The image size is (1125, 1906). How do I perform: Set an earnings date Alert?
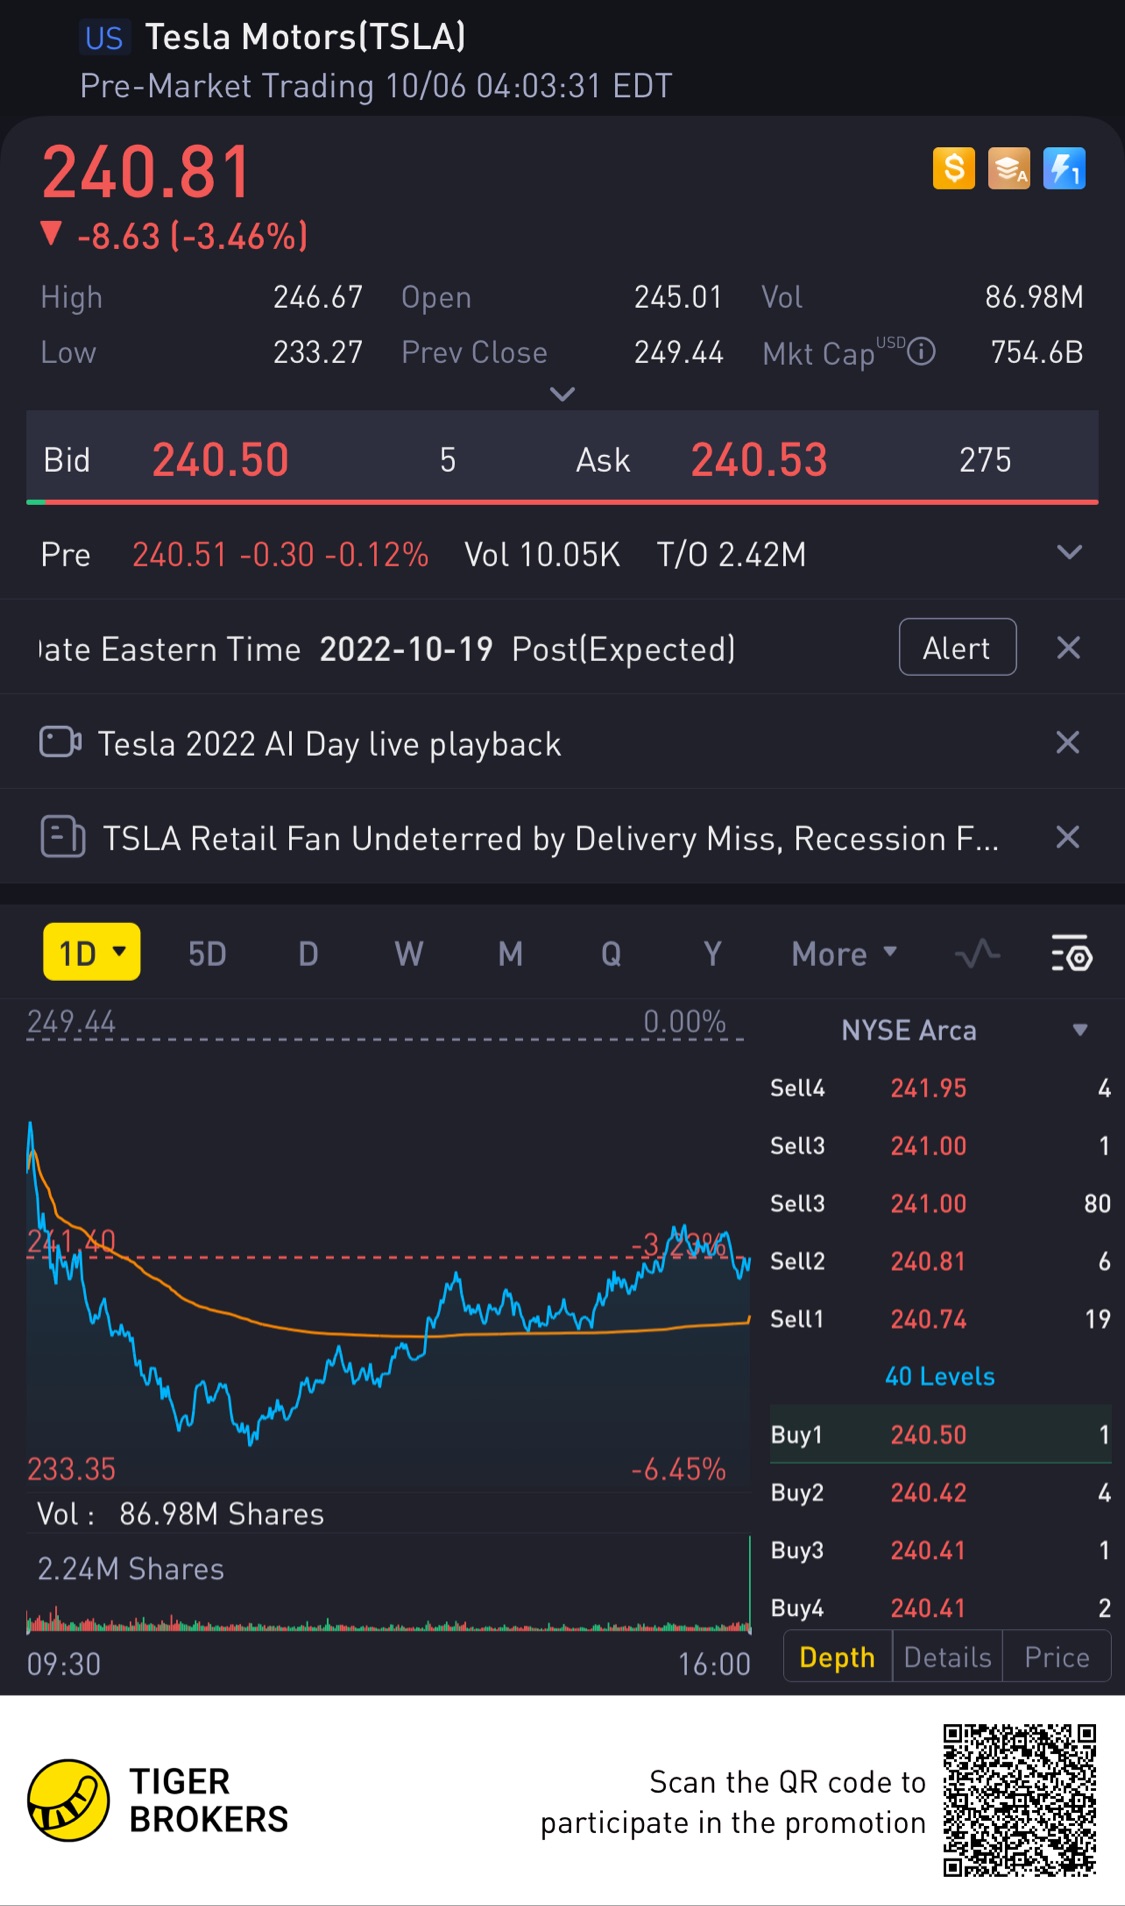(x=957, y=647)
